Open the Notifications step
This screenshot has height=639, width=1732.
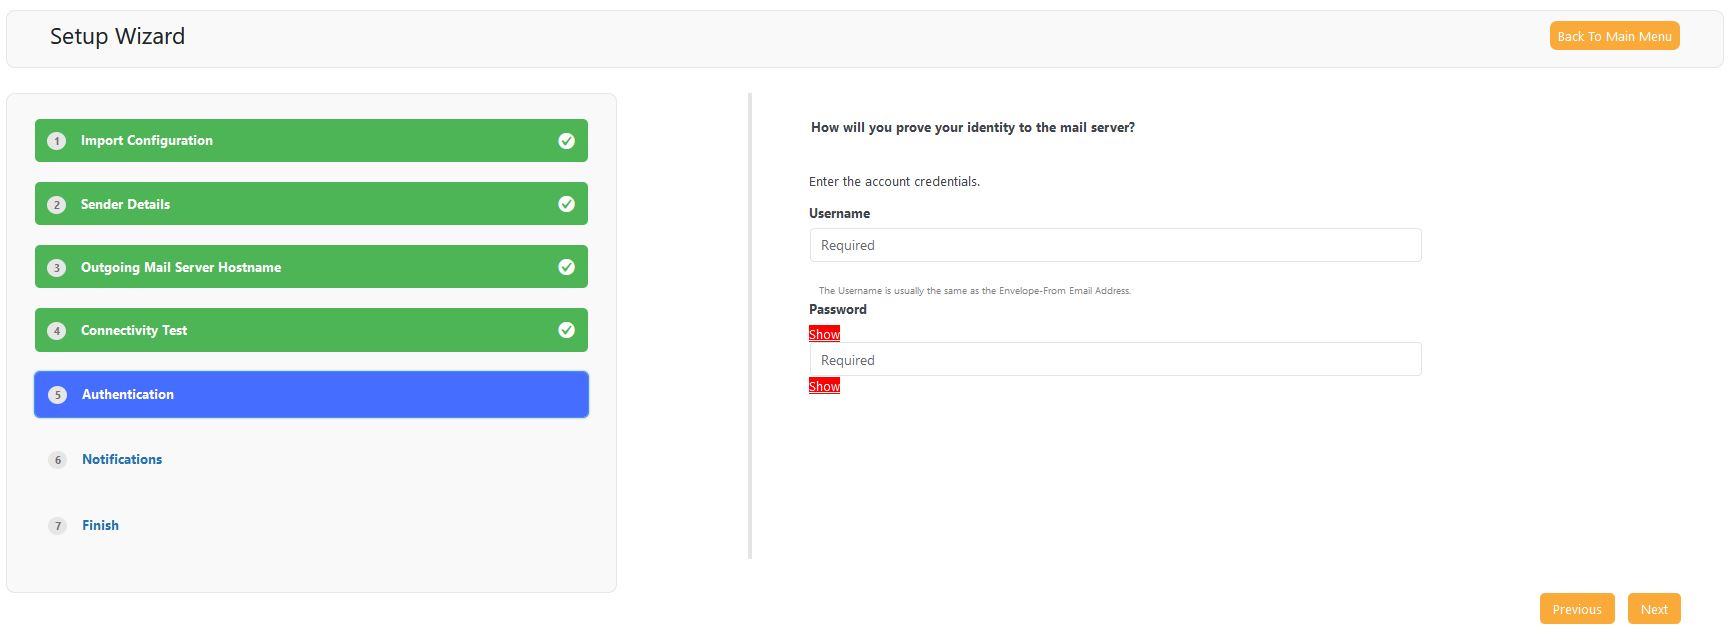pyautogui.click(x=122, y=459)
